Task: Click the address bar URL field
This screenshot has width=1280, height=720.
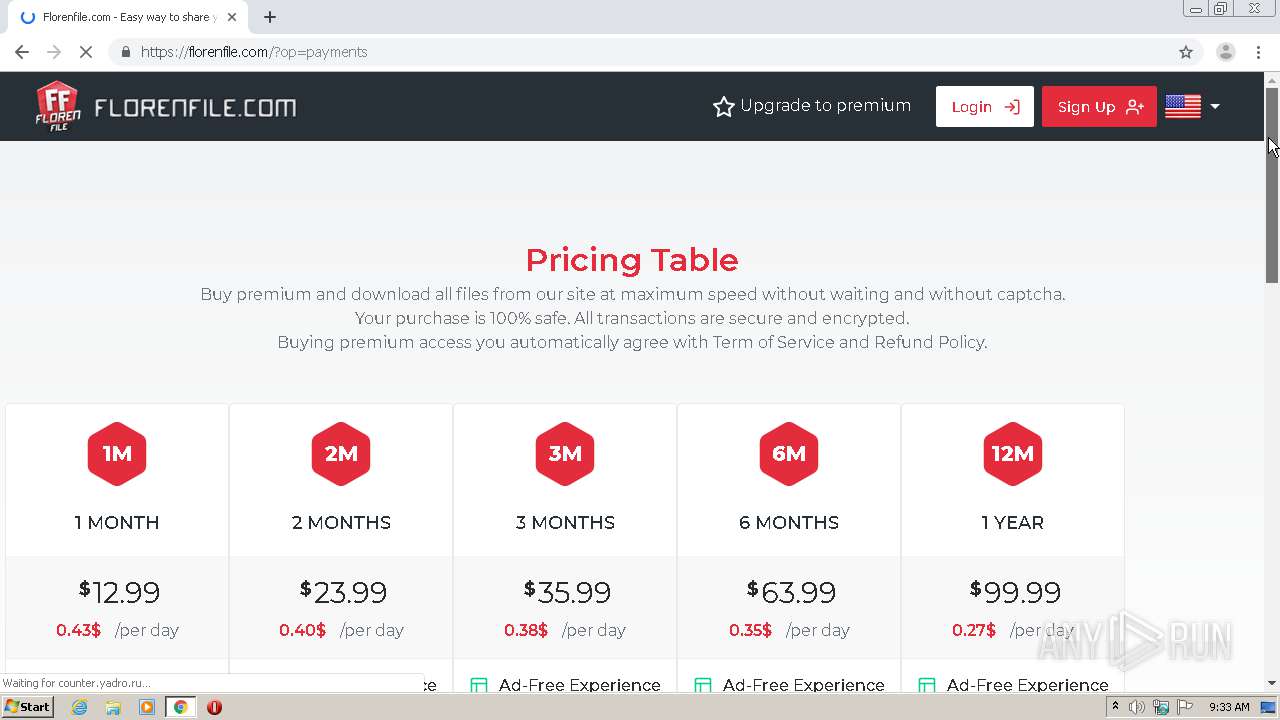Action: point(640,52)
